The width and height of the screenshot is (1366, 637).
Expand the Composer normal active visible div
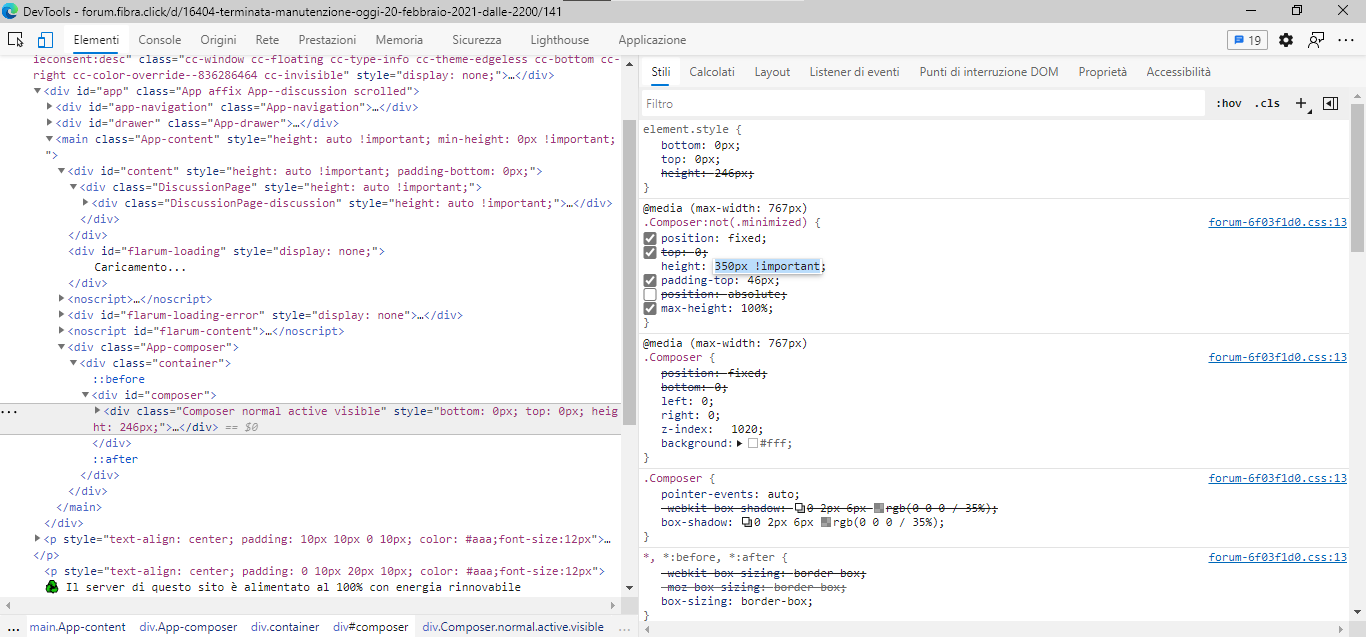(98, 411)
